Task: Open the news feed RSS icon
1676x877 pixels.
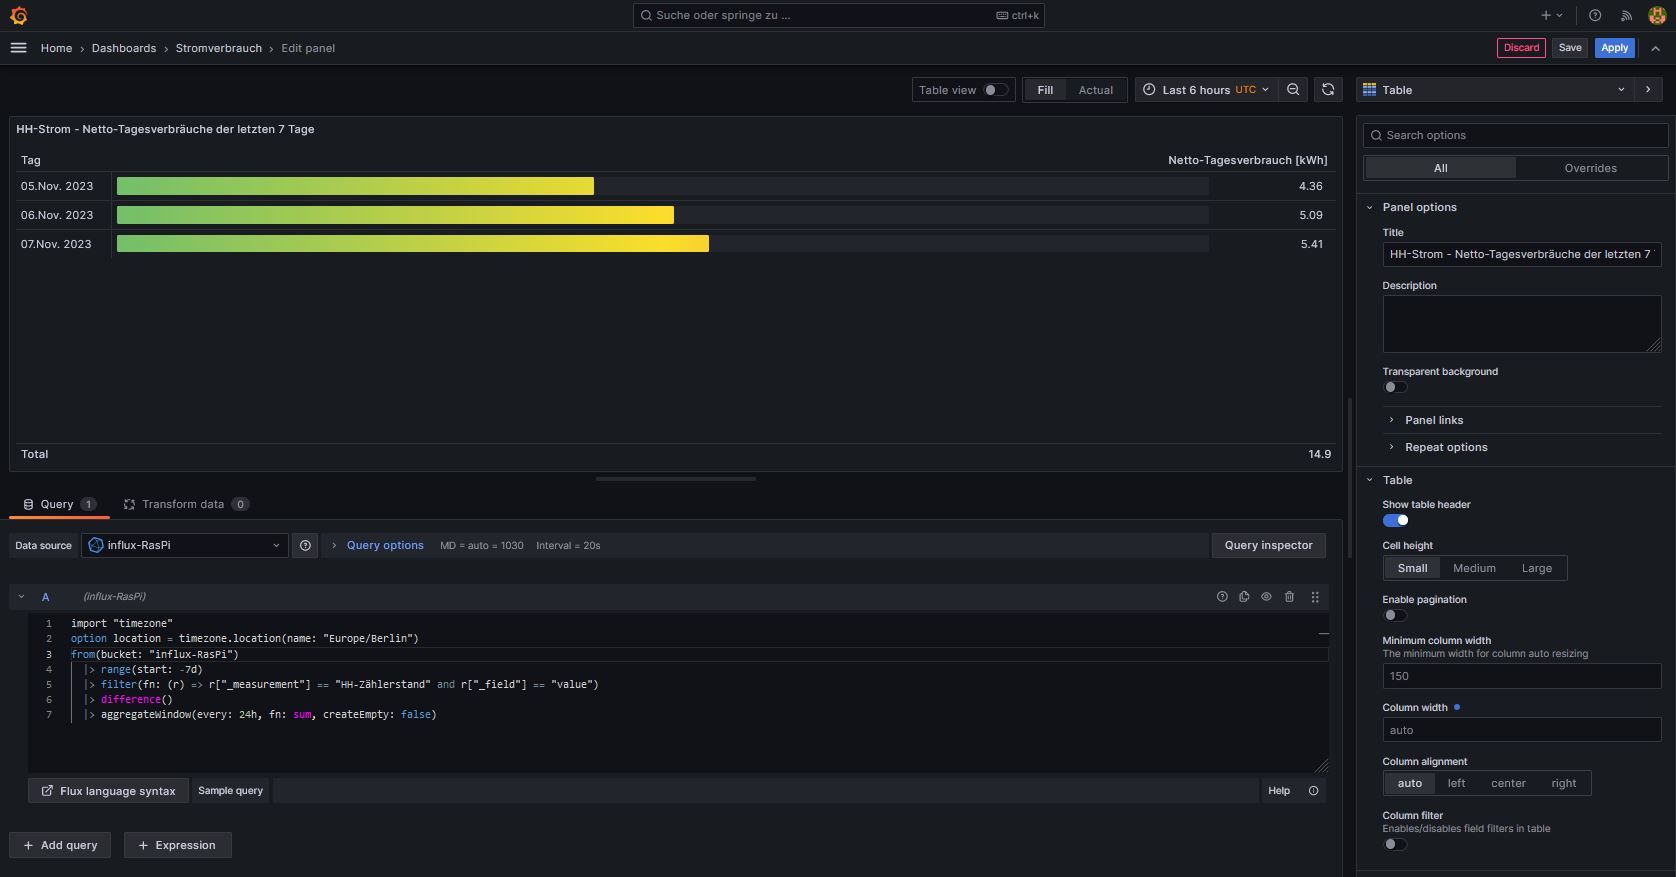Action: coord(1626,15)
